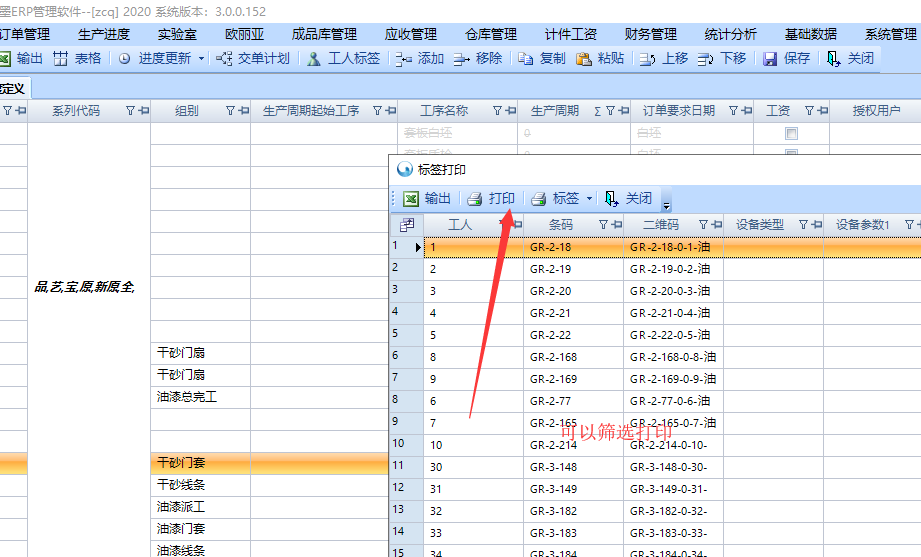Open the 标签 dropdown arrow in the dialog toolbar
The height and width of the screenshot is (557, 921).
[590, 199]
